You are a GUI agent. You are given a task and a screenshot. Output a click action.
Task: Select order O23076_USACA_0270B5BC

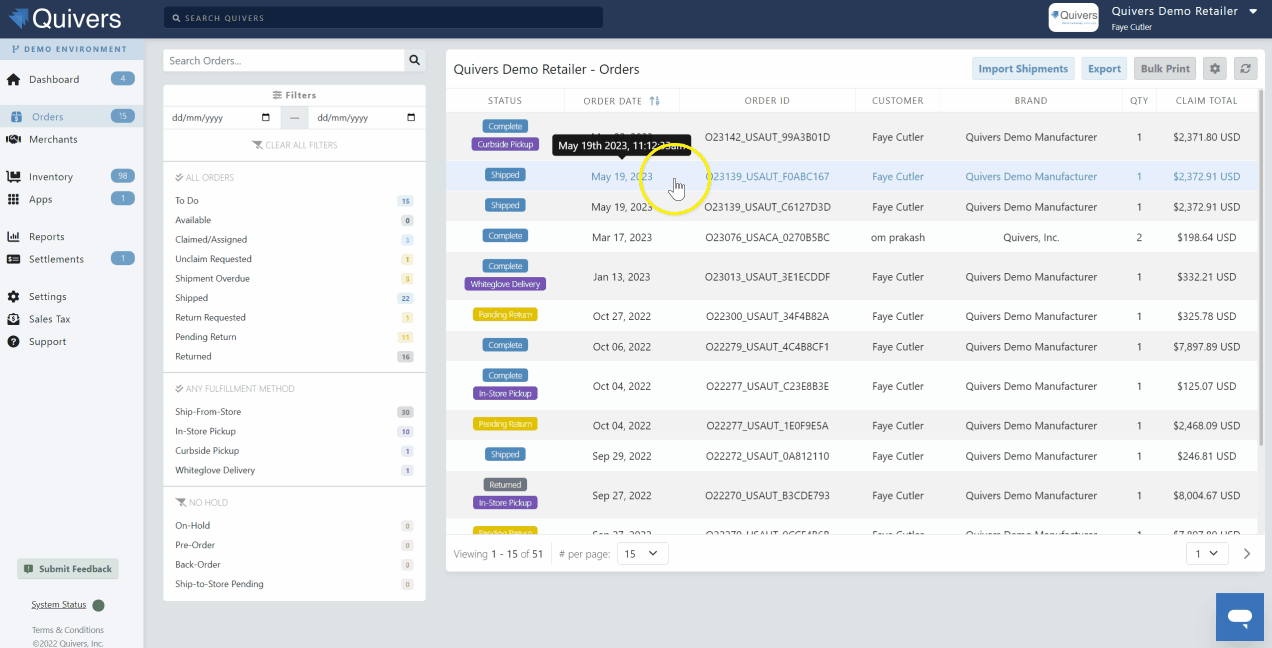767,238
